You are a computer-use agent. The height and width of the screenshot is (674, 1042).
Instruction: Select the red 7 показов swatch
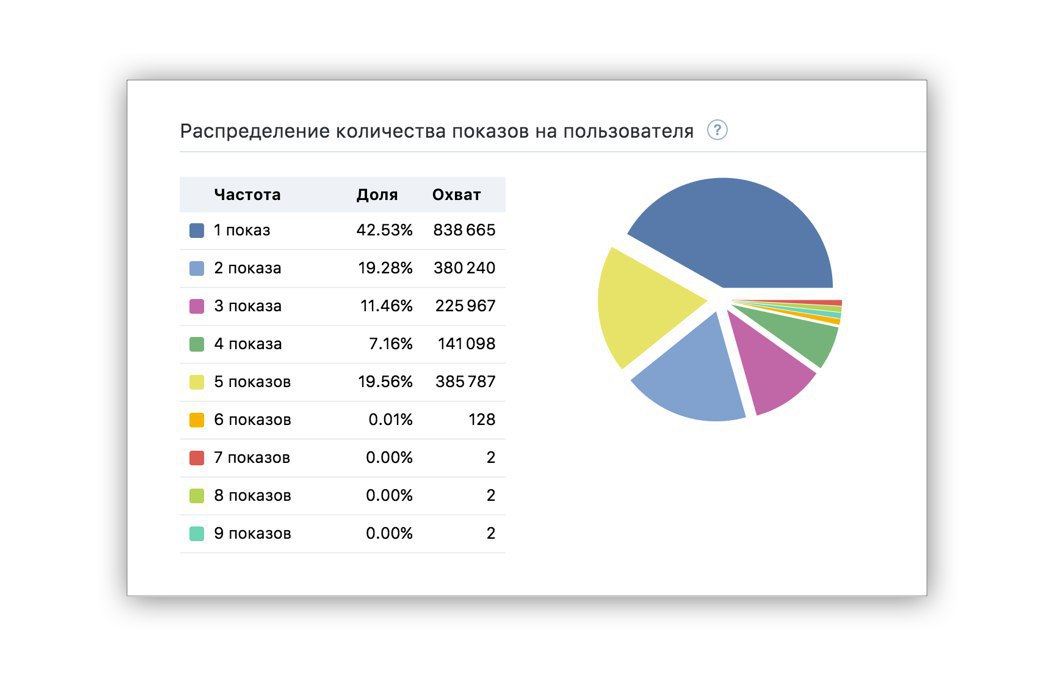coord(197,458)
